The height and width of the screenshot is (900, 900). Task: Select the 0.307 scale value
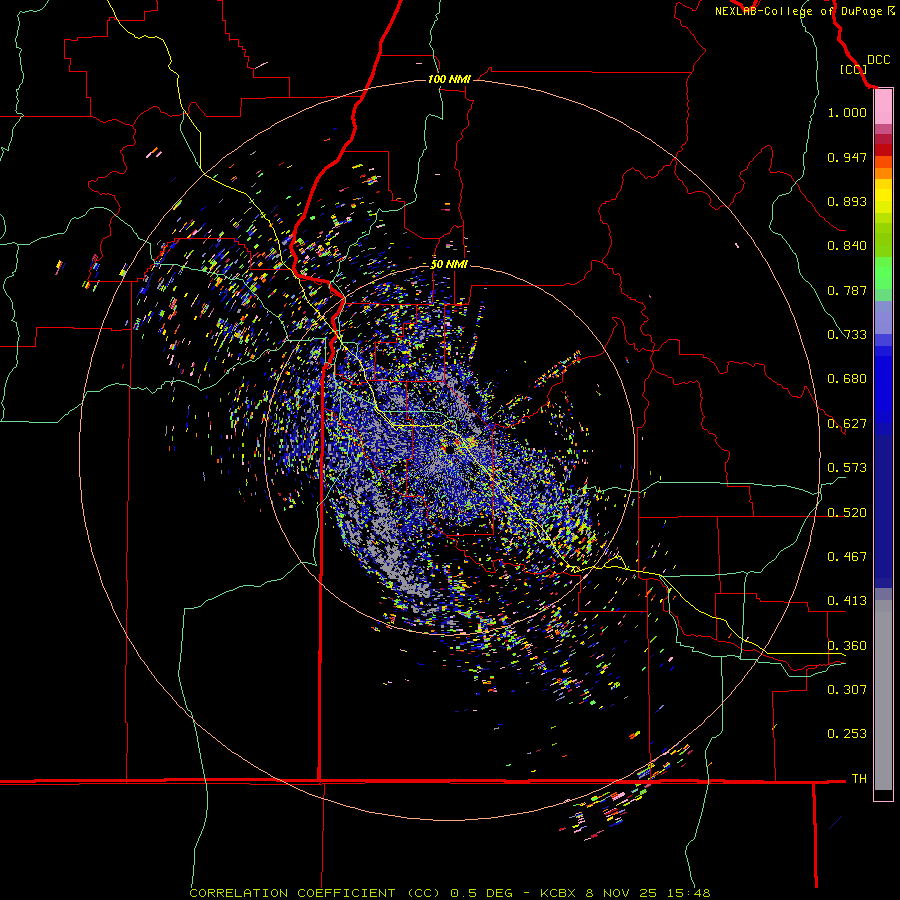847,689
